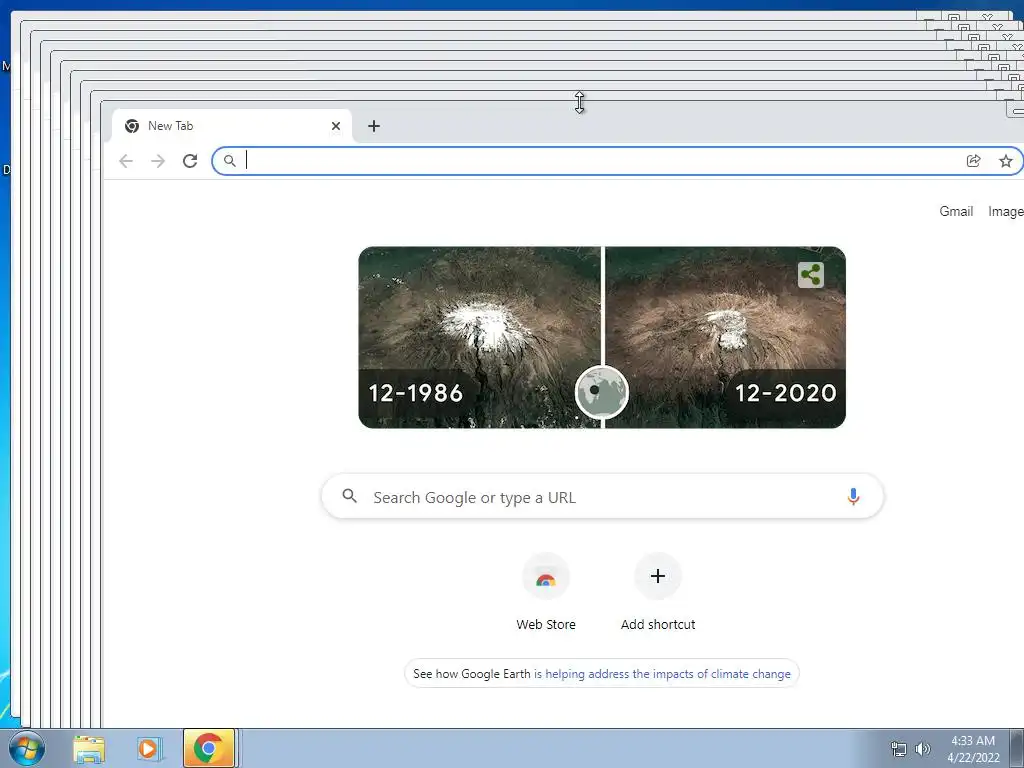Open Windows Explorer from taskbar
Screen dimensions: 1024x768
89,748
